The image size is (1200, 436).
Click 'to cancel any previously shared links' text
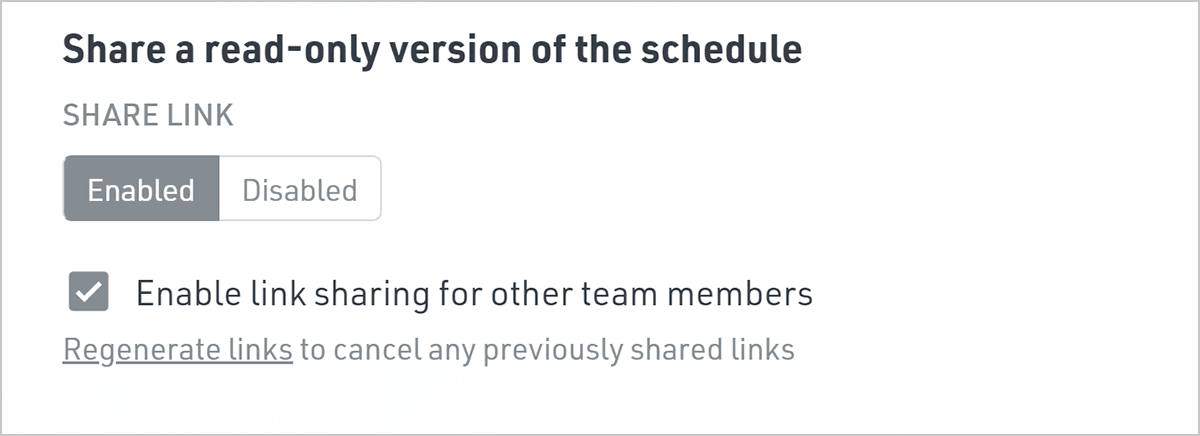click(547, 350)
